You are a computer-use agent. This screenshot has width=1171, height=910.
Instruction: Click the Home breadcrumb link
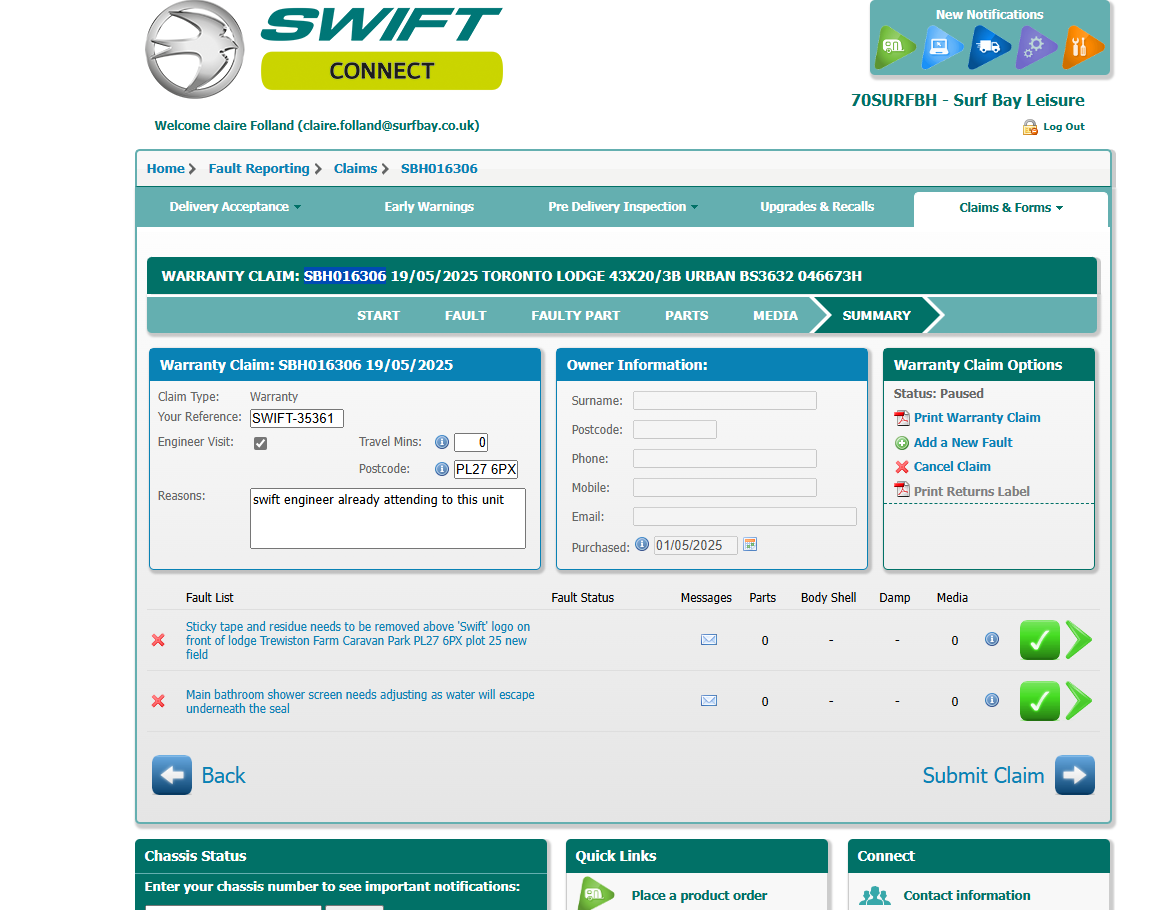(165, 169)
